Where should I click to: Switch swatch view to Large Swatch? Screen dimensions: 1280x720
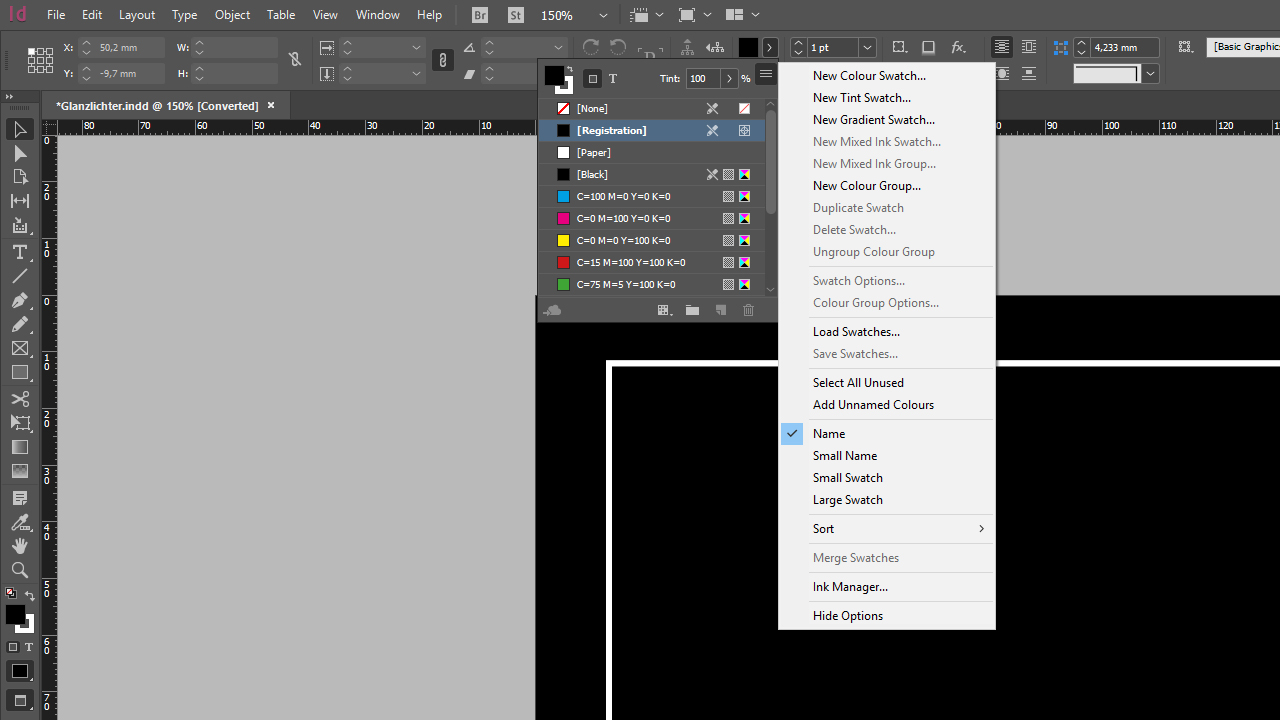click(847, 500)
